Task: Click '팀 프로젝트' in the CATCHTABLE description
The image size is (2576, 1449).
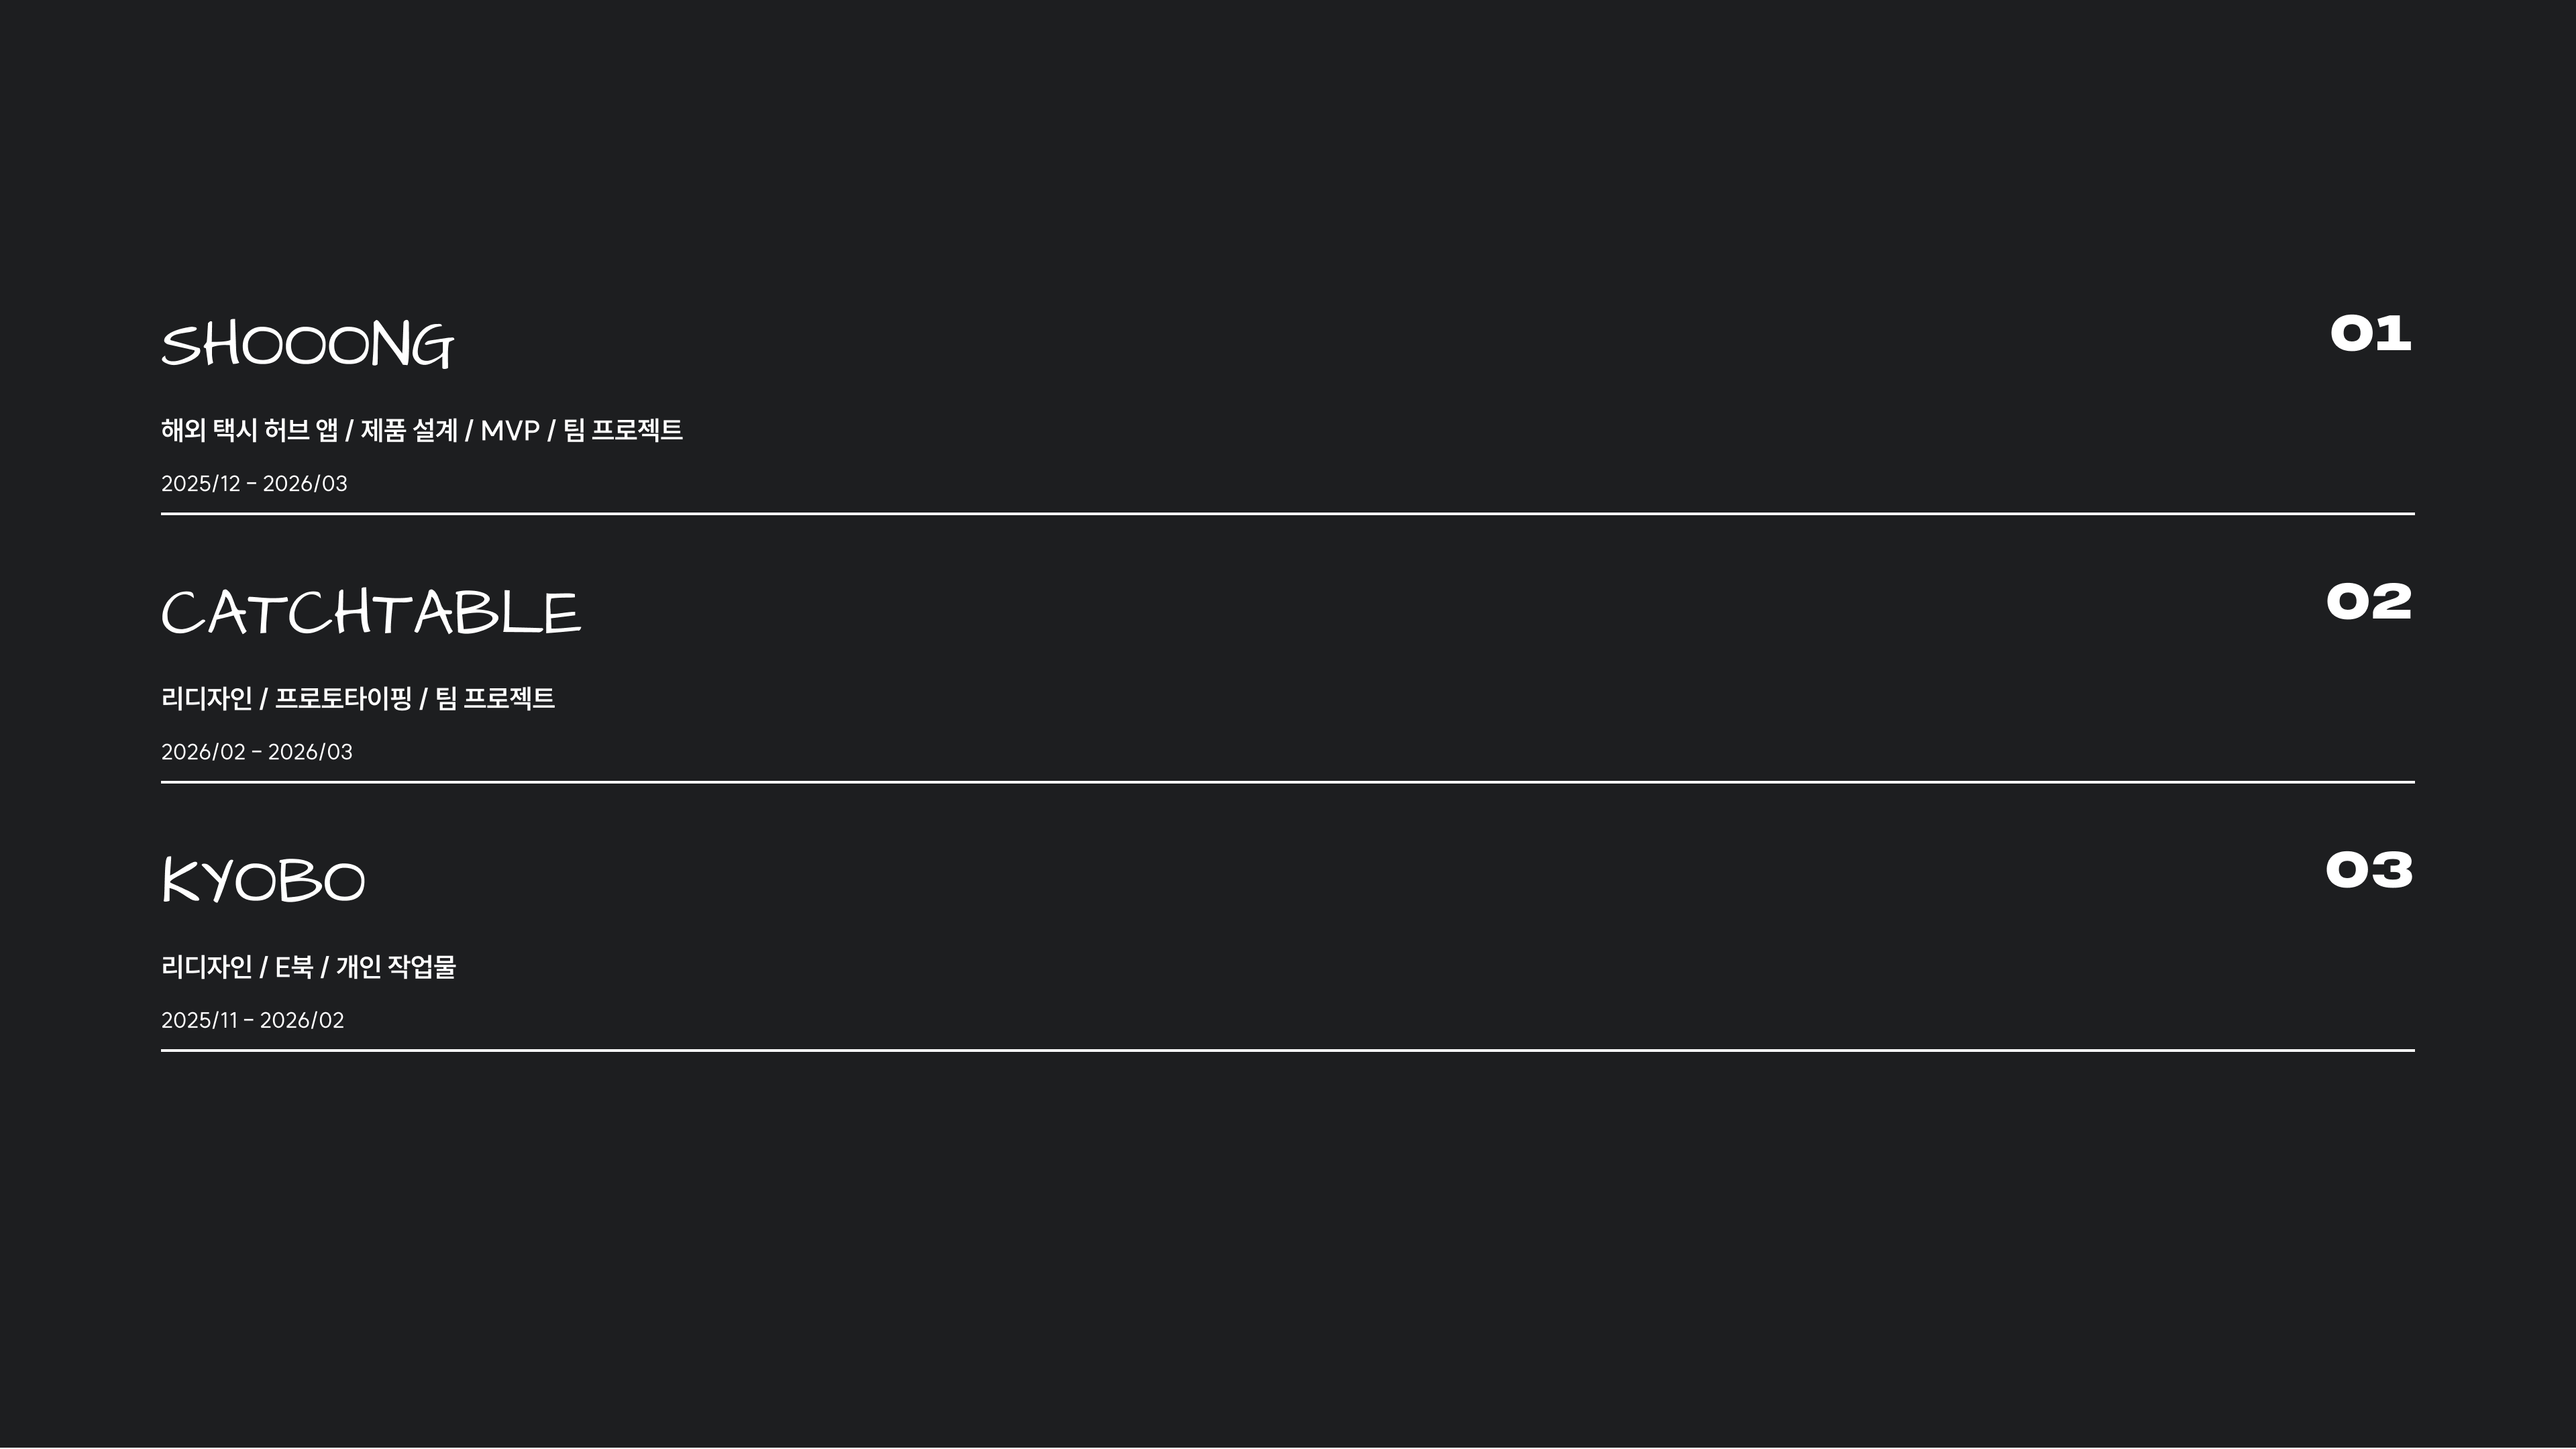Action: click(x=495, y=698)
